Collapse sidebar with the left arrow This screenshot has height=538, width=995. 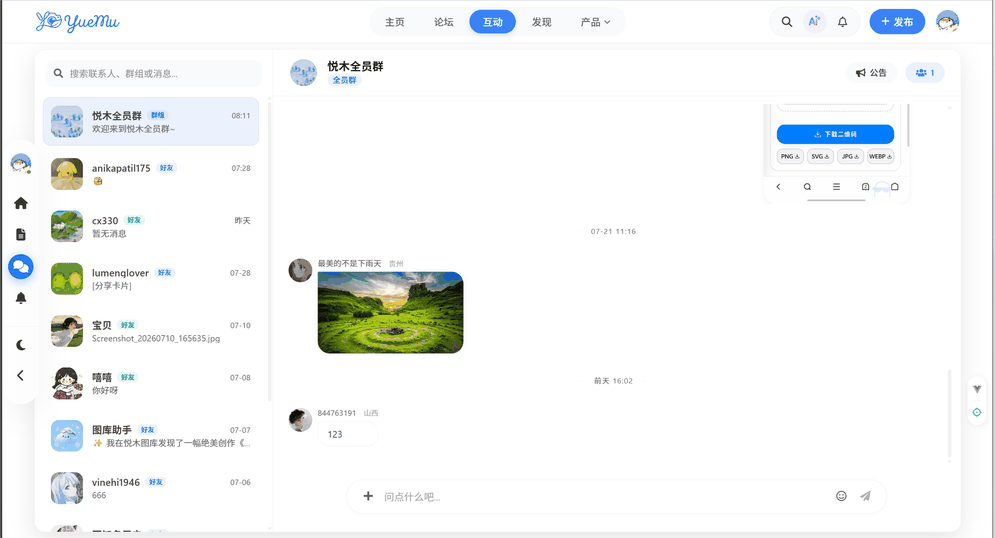coord(20,376)
